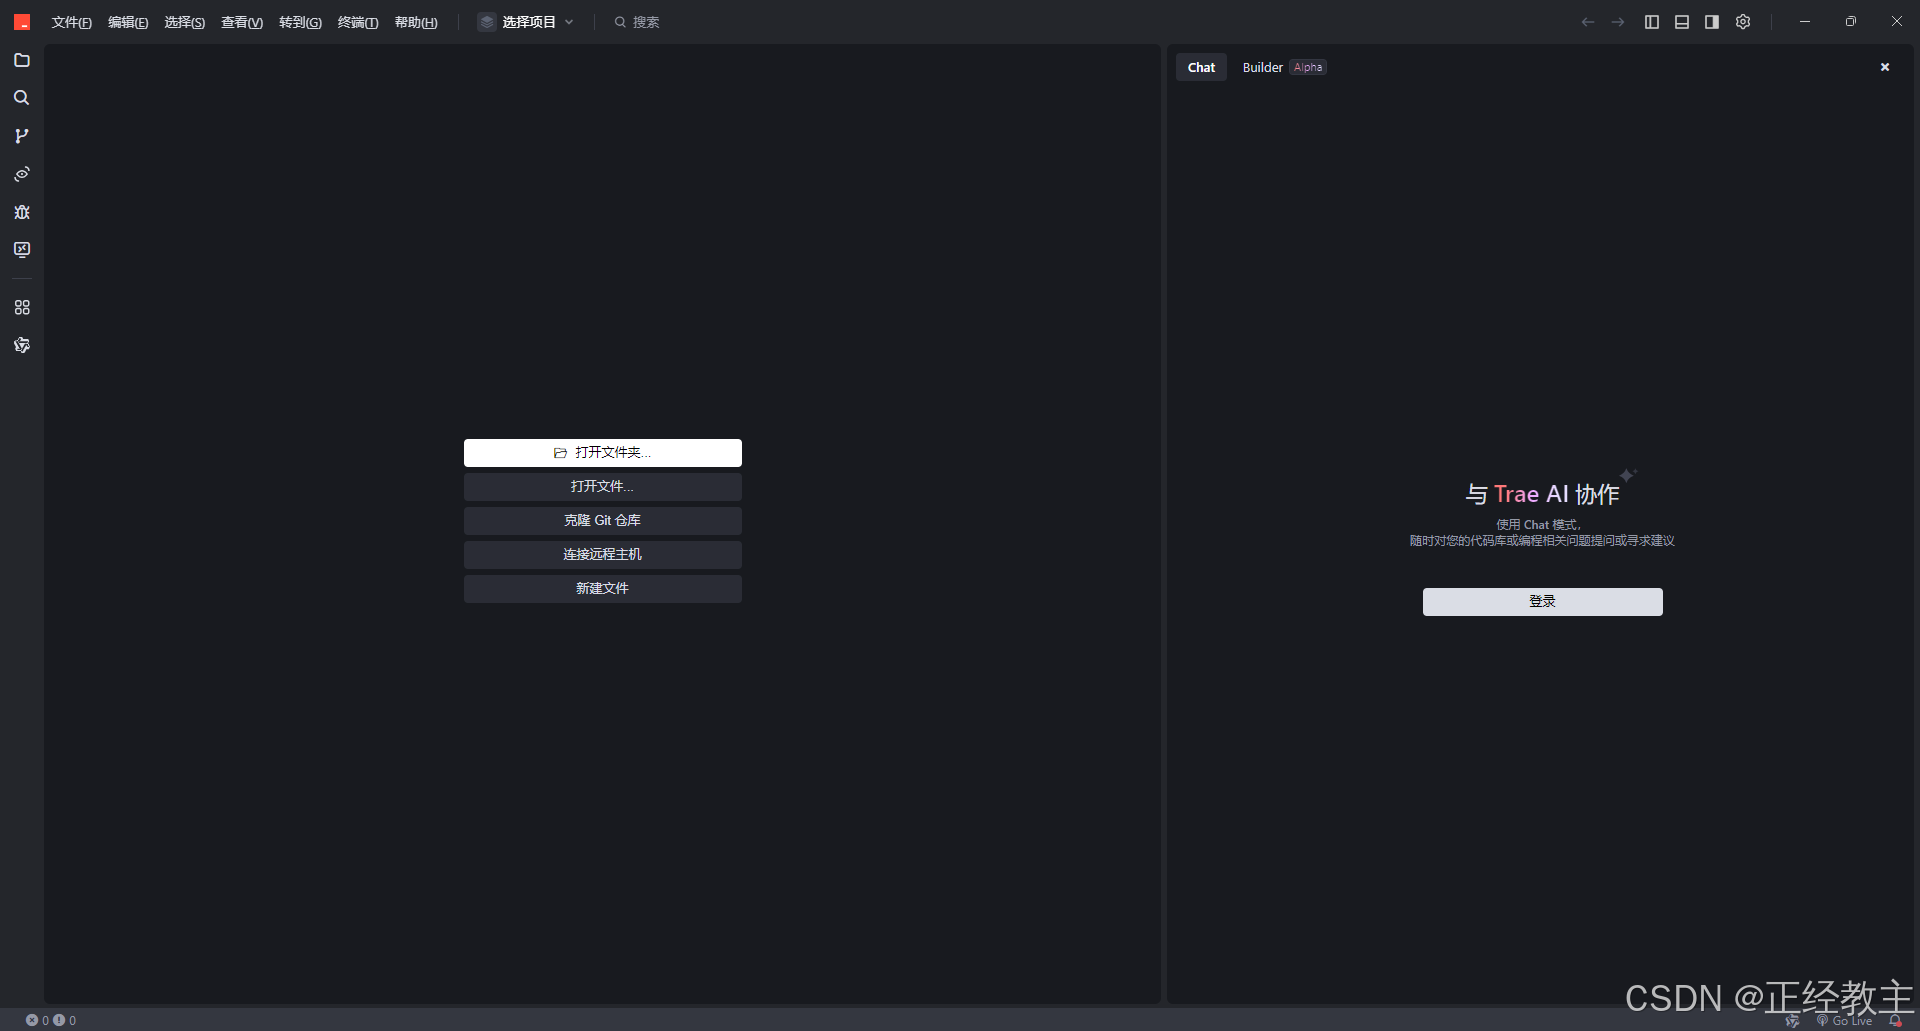This screenshot has width=1920, height=1031.
Task: Toggle the left sidebar layout icon
Action: point(1652,22)
